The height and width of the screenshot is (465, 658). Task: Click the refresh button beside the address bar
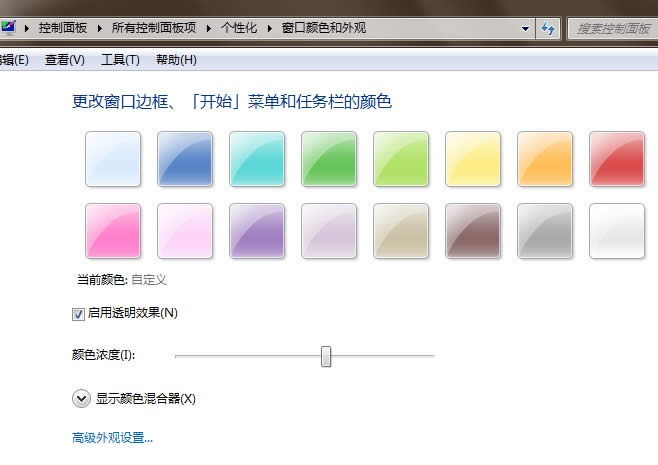tap(548, 28)
